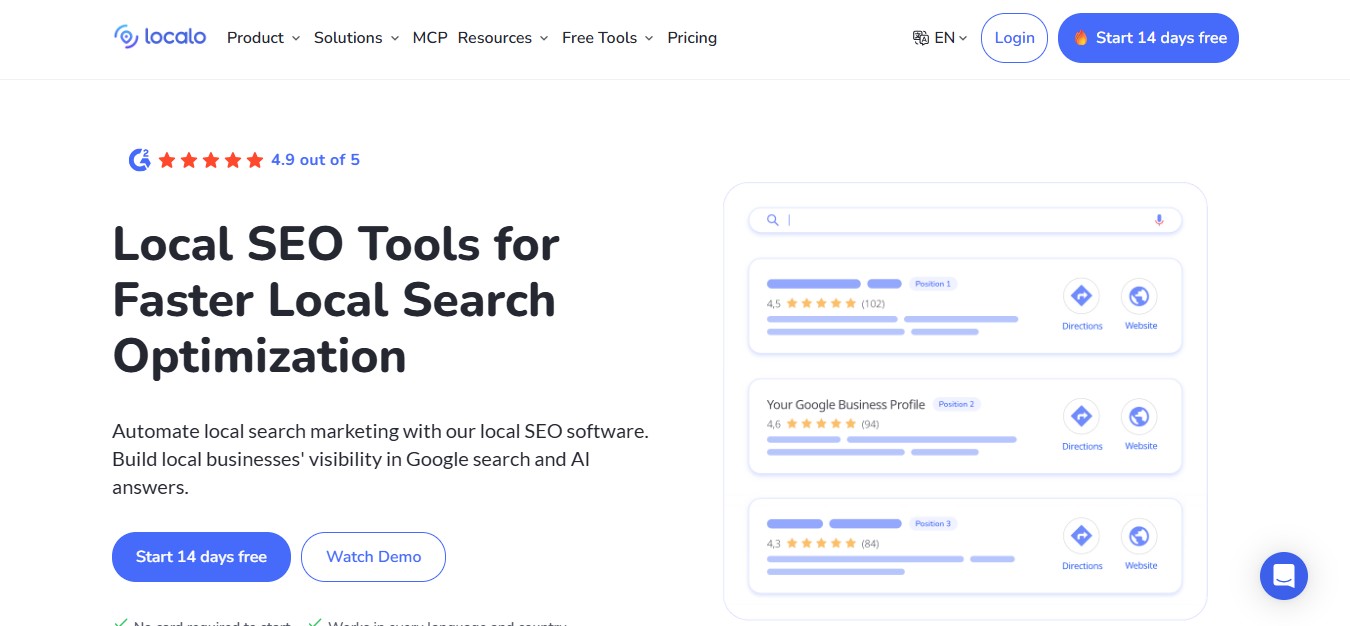Expand the Free Tools chevron arrow
The image size is (1350, 626).
pos(648,38)
